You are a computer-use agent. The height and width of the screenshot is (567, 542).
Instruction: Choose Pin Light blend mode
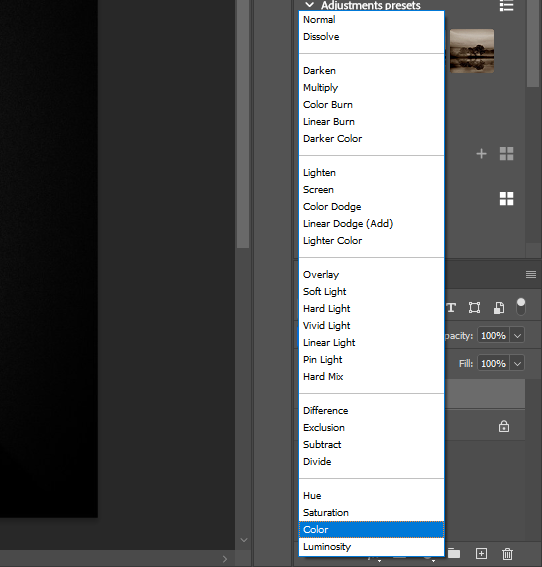(371, 359)
